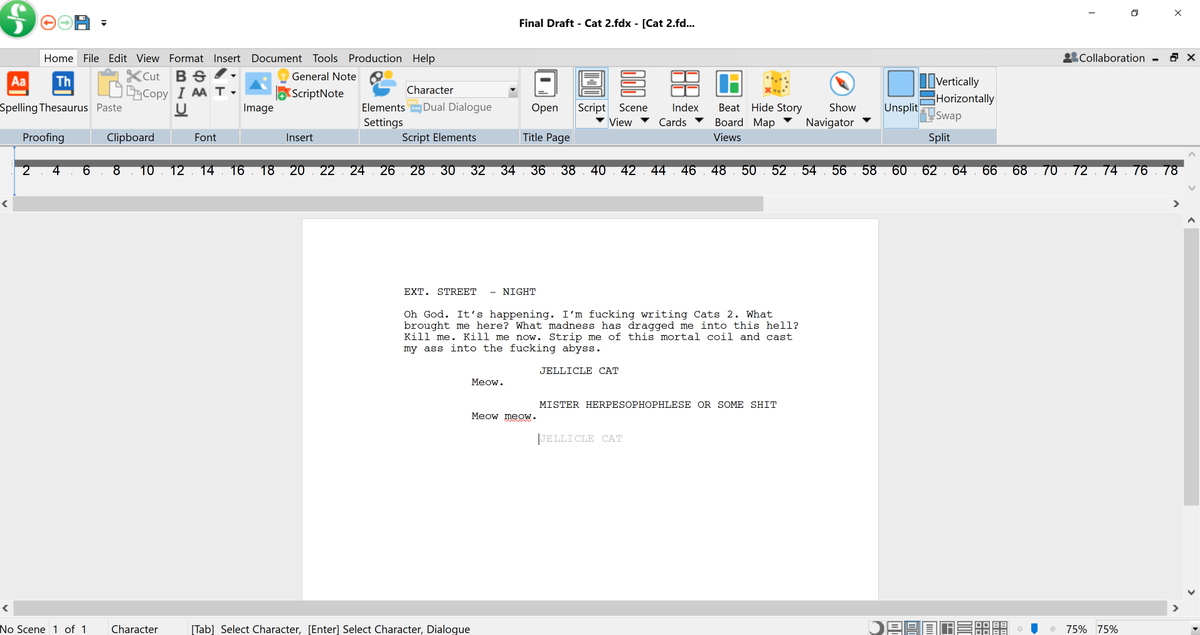This screenshot has width=1200, height=635.
Task: Open the Beat Board
Action: click(x=729, y=98)
